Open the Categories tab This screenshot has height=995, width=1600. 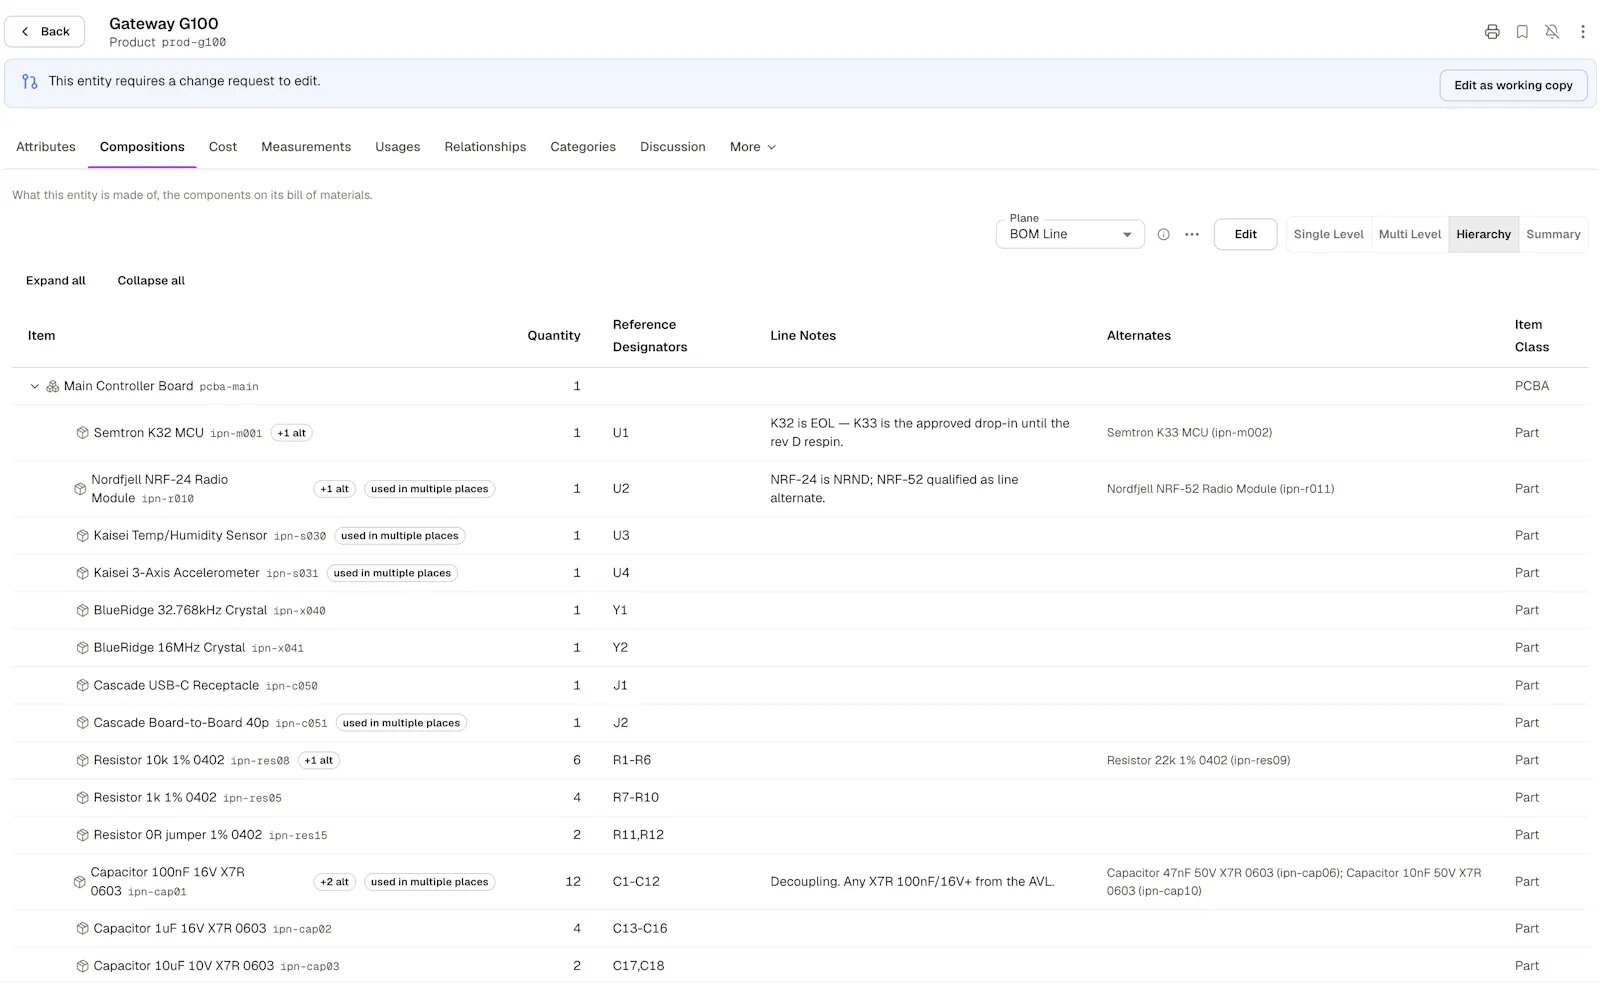(583, 147)
